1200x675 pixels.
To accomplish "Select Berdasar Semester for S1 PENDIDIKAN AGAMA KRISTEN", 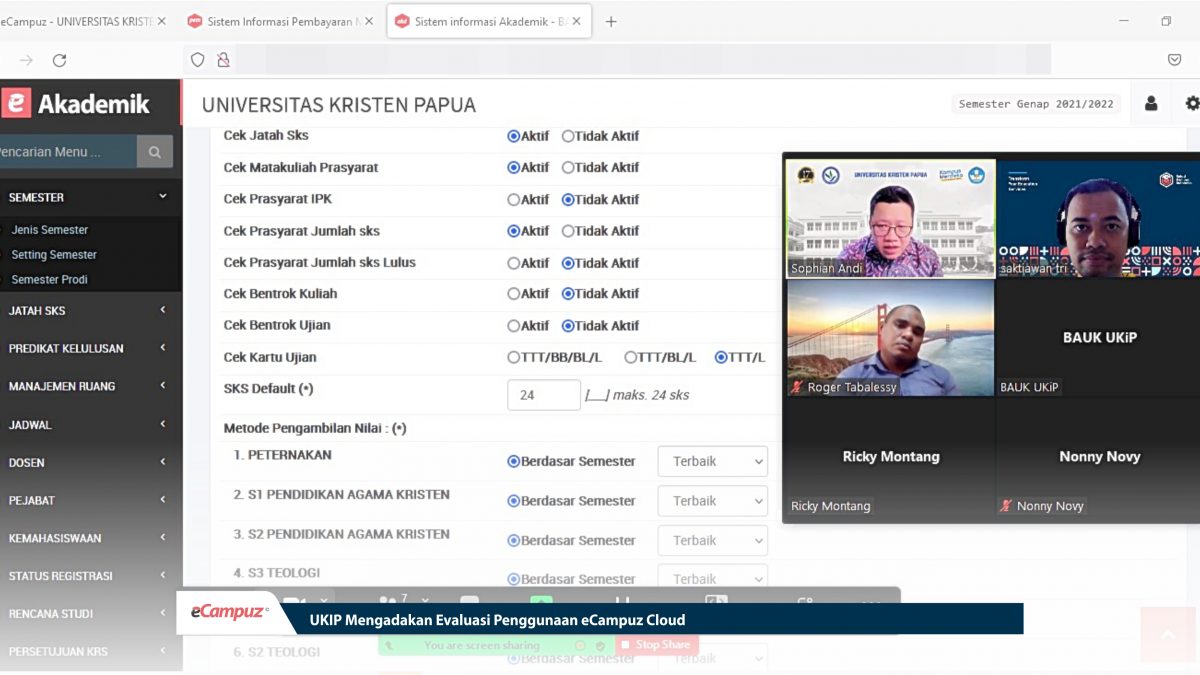I will click(514, 501).
